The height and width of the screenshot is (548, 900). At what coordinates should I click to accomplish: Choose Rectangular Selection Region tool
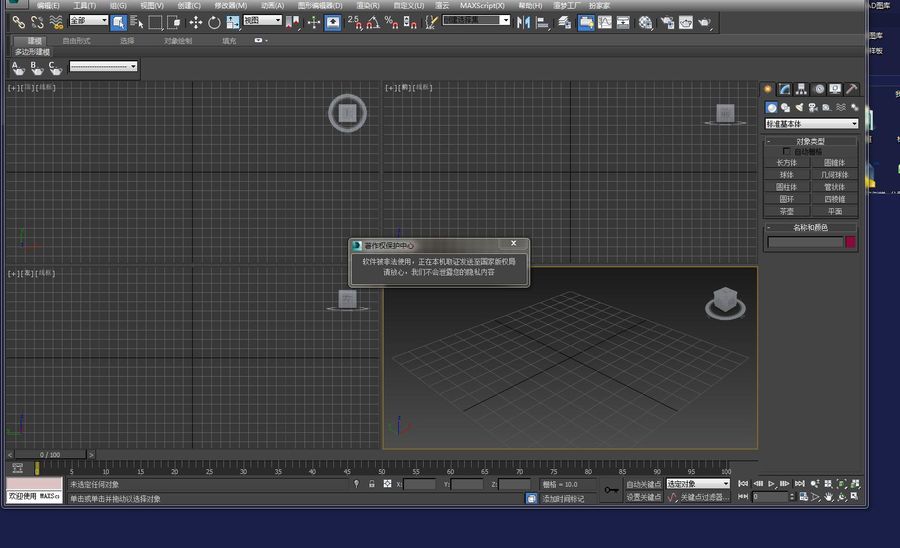[x=155, y=22]
